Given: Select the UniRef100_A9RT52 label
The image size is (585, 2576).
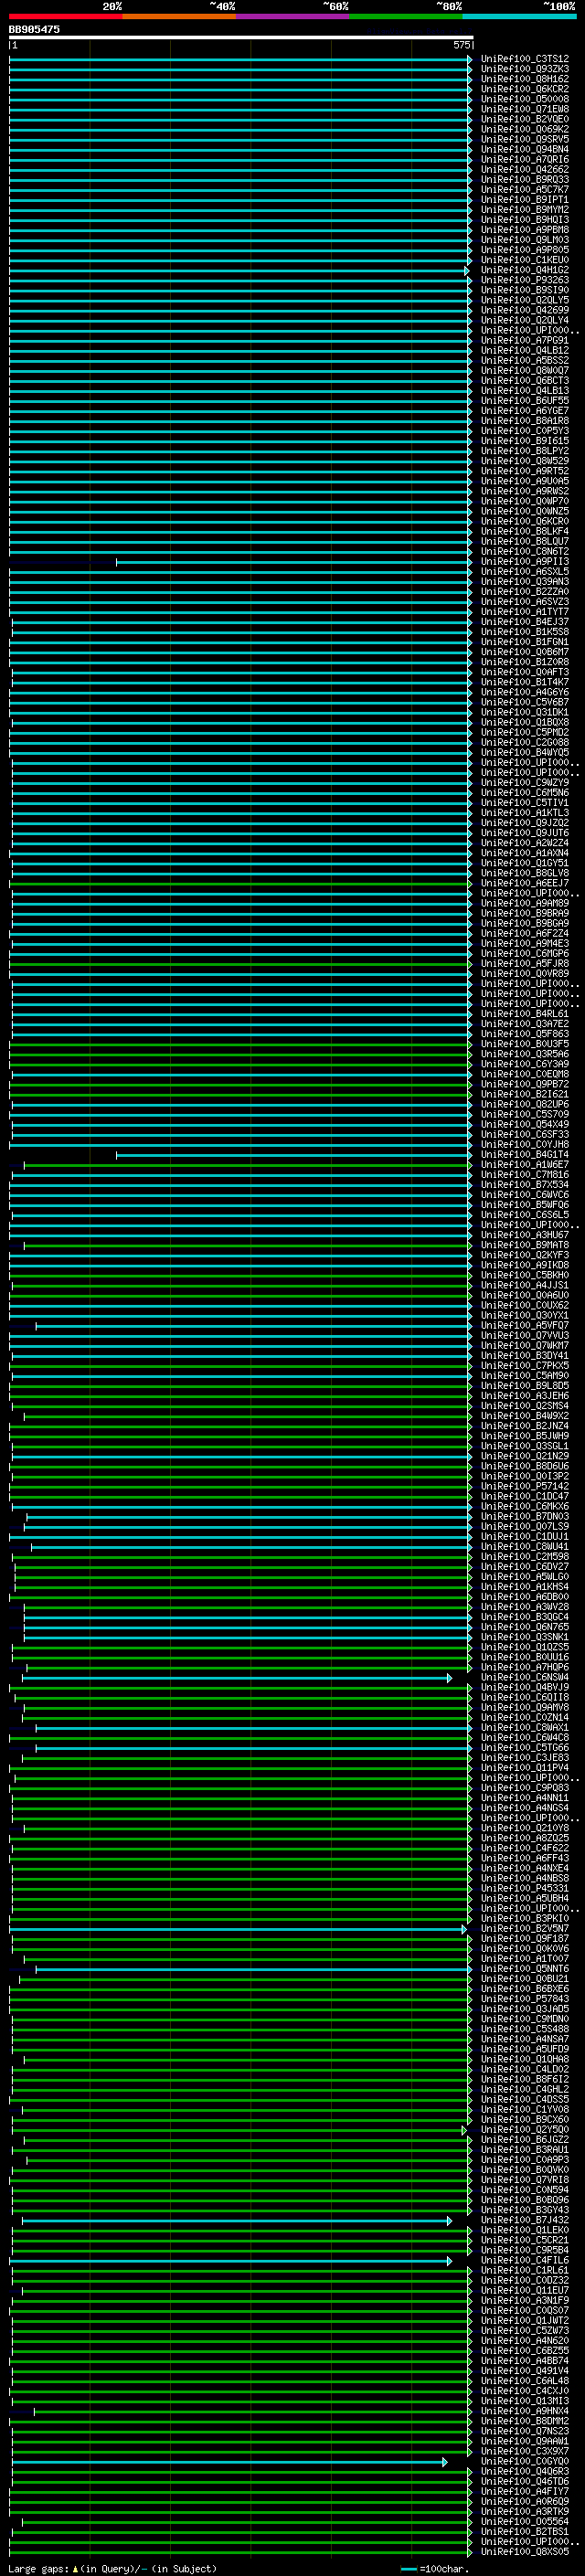Looking at the screenshot, I should (x=525, y=471).
